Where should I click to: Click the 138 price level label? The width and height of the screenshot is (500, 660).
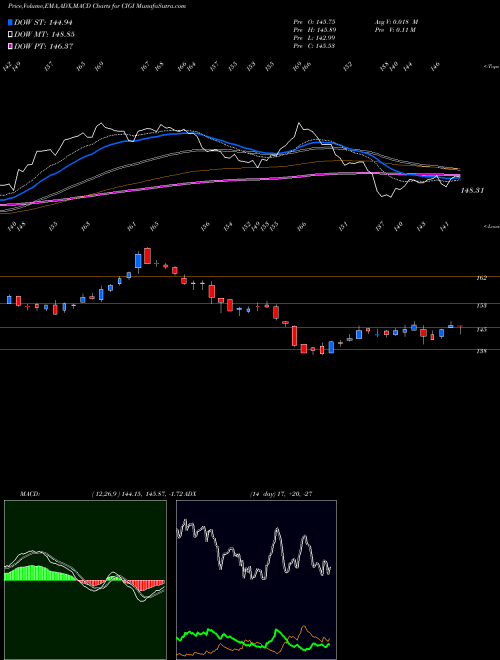(481, 351)
